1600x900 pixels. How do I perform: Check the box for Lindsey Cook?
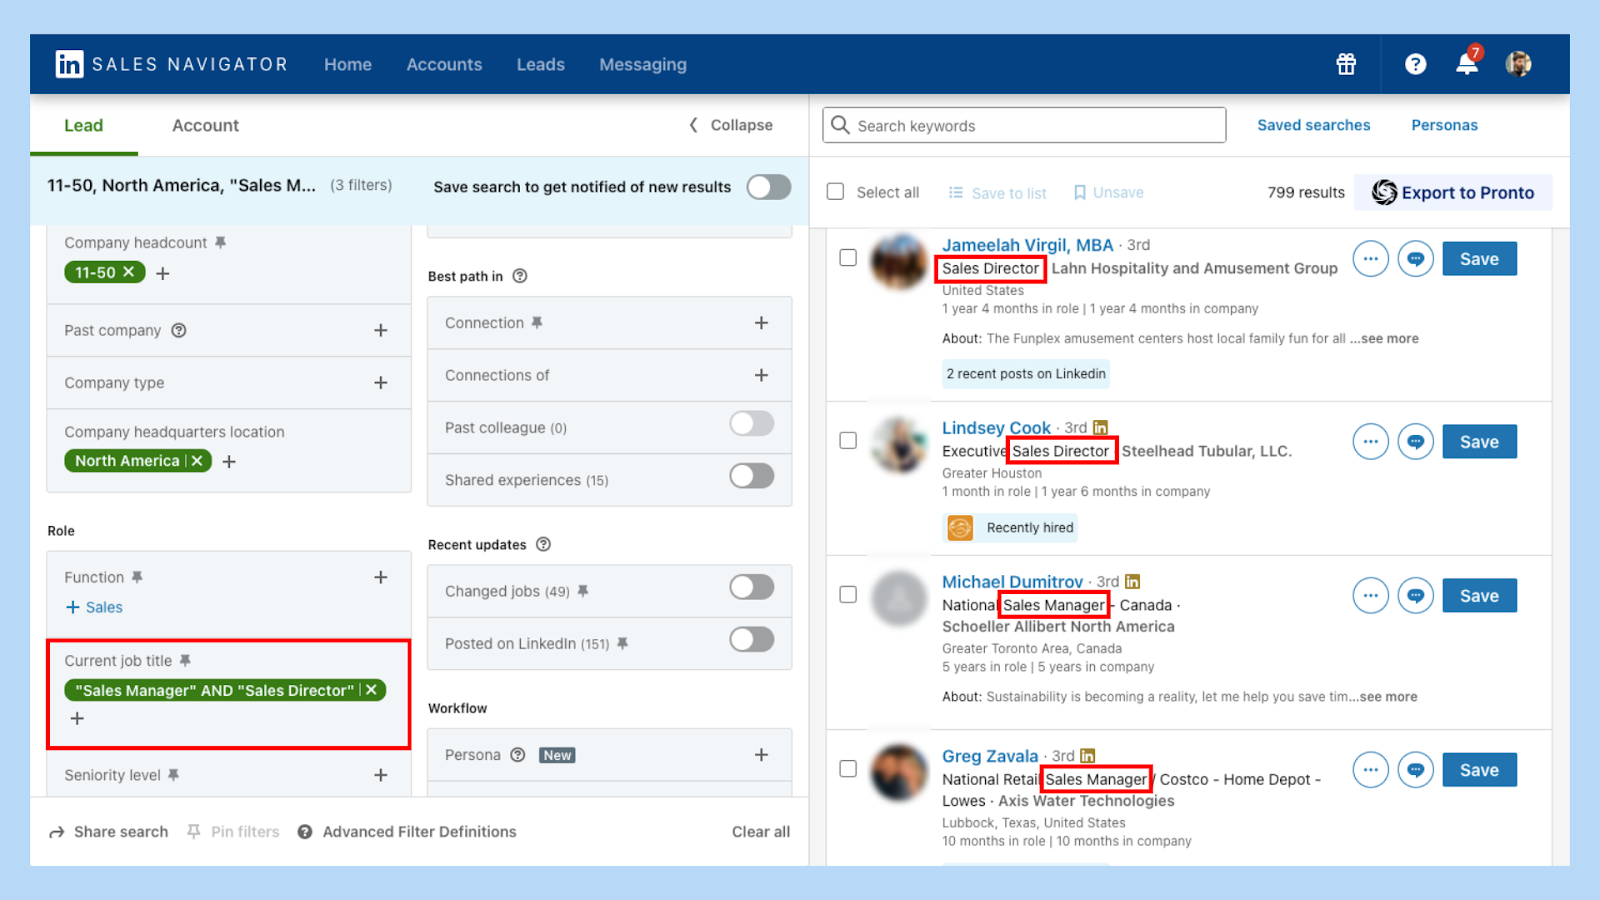tap(848, 441)
